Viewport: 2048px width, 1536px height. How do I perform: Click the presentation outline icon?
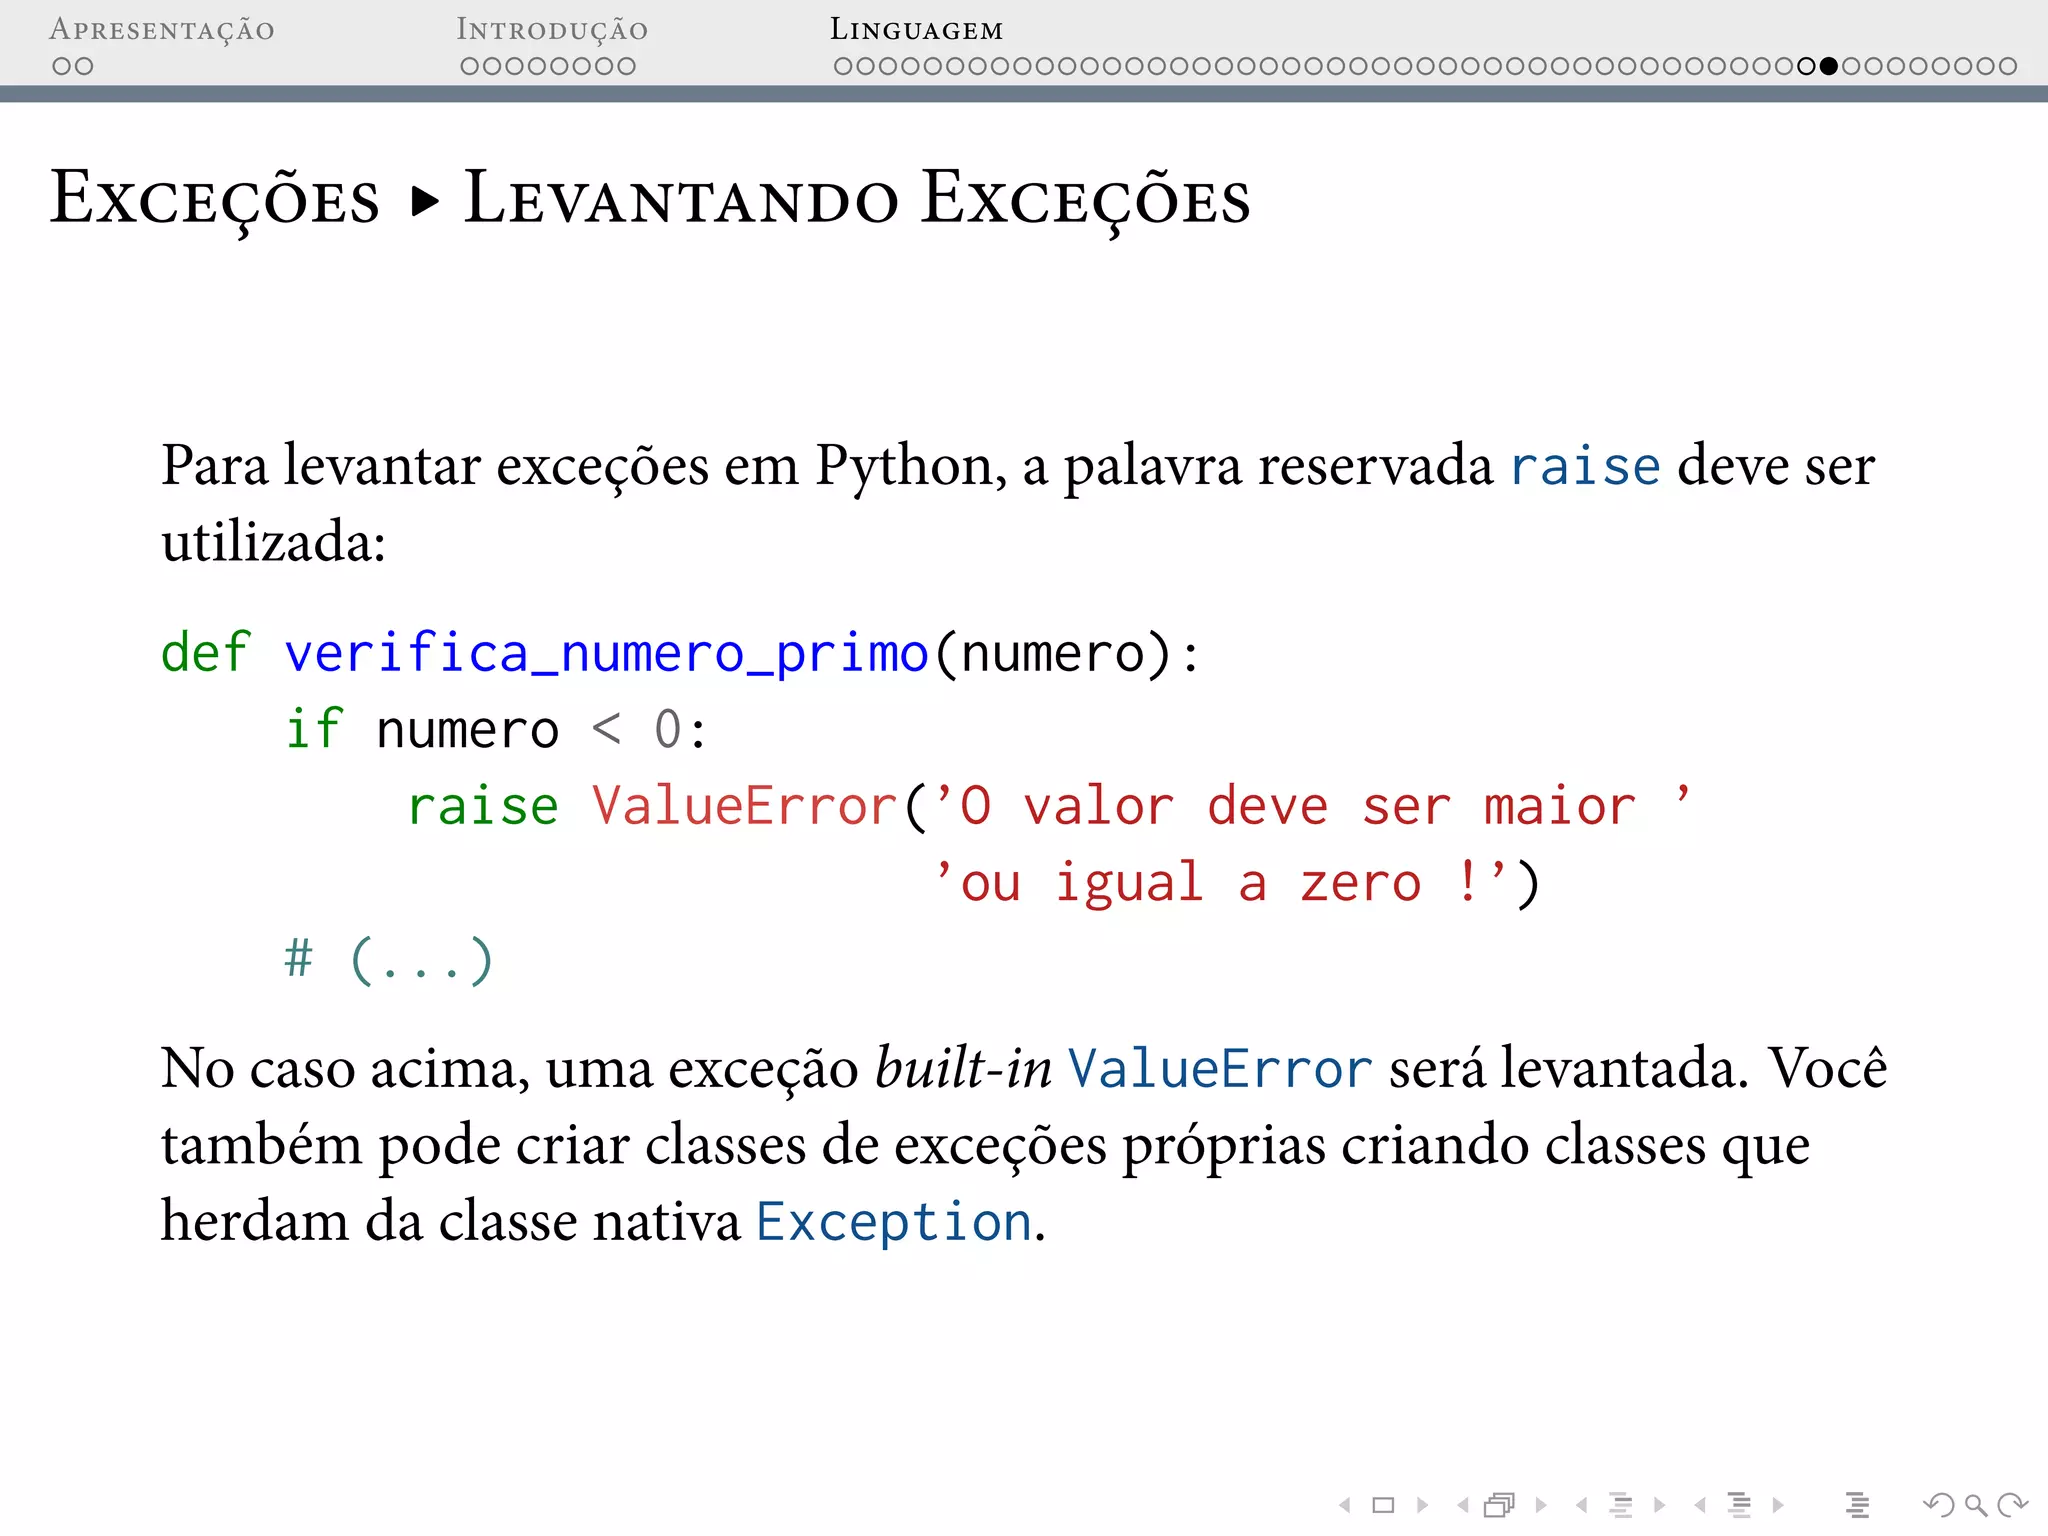[1858, 1505]
